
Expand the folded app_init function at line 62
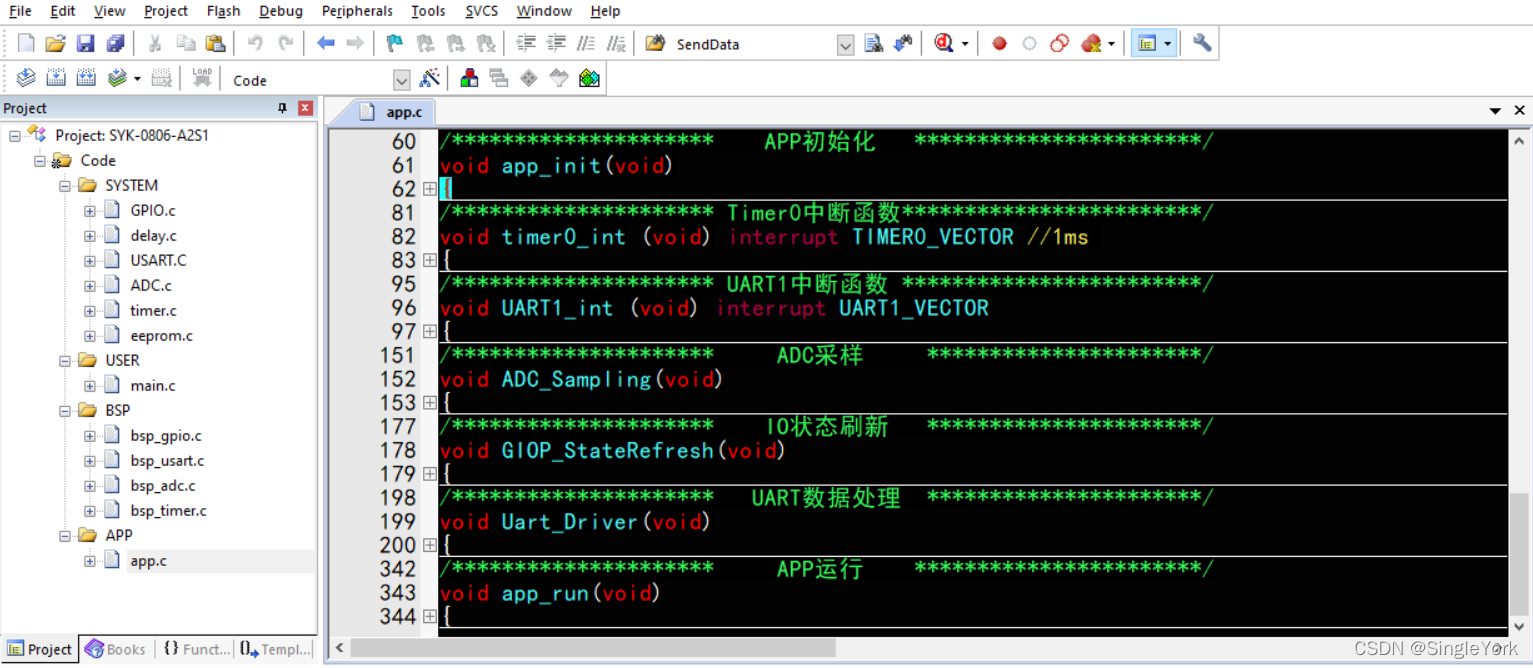click(x=429, y=189)
